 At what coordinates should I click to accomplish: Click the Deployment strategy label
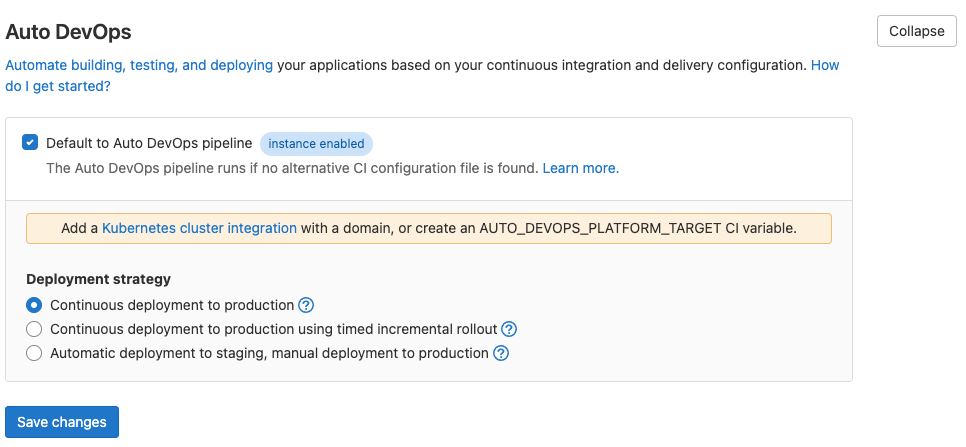coord(99,279)
